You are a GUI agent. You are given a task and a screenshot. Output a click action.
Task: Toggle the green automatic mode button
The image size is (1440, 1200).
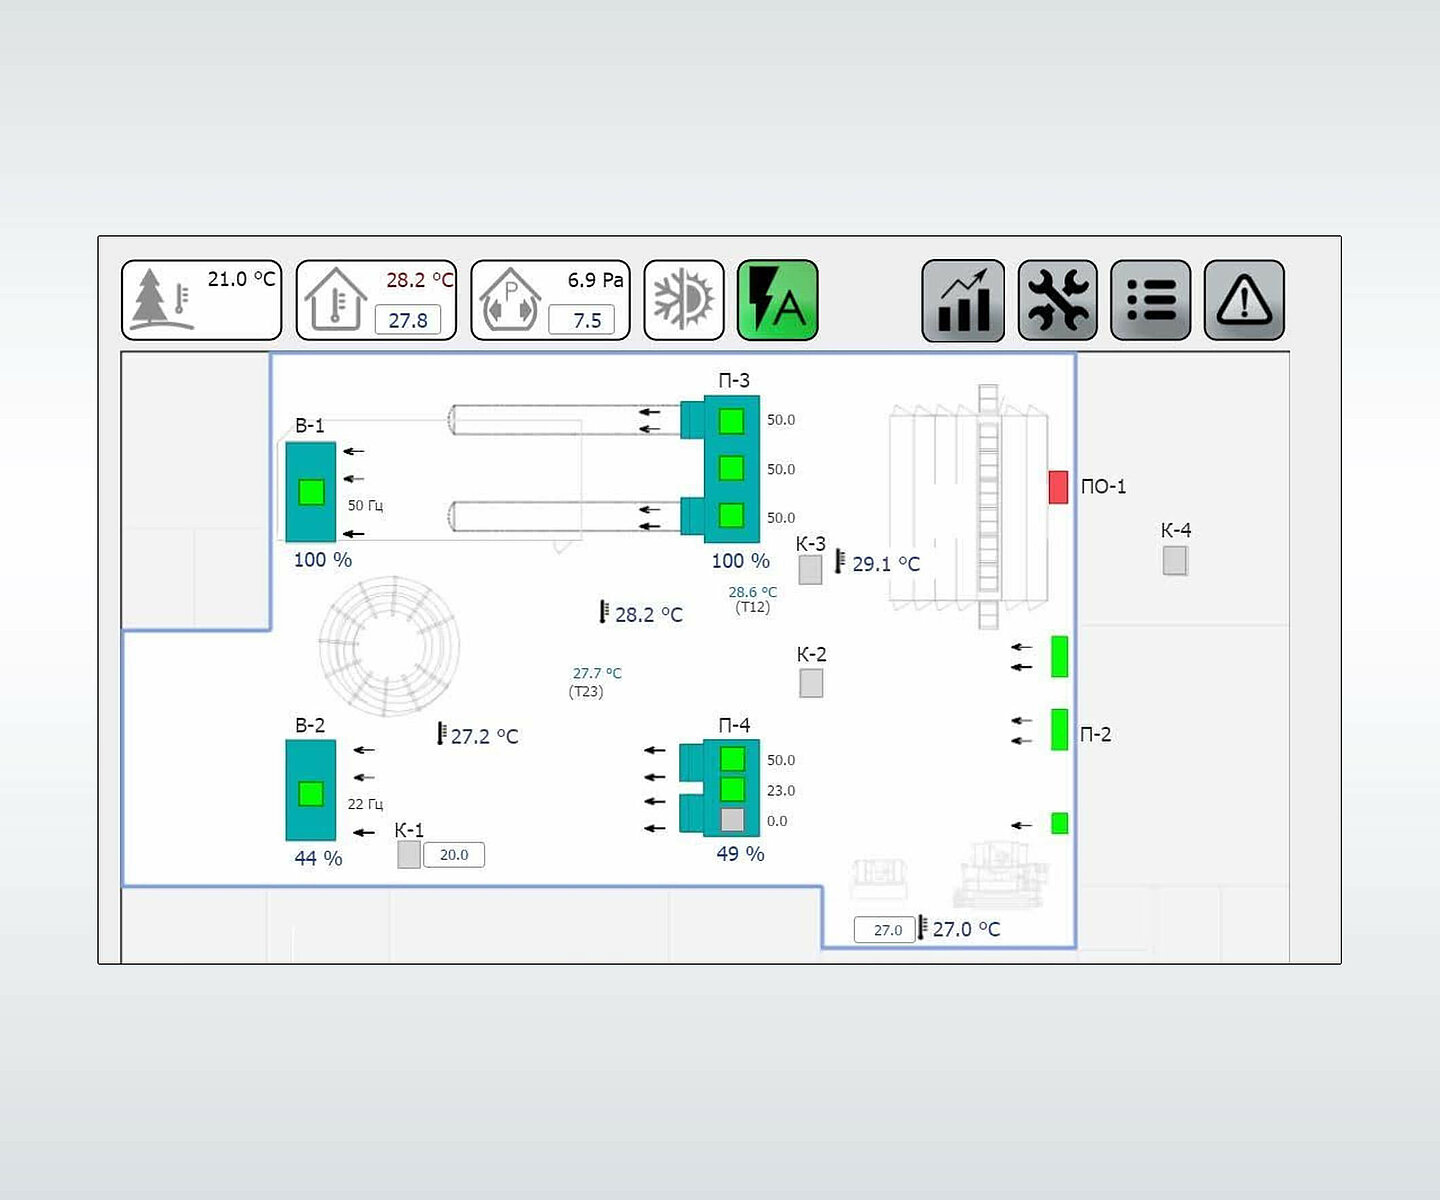point(777,300)
